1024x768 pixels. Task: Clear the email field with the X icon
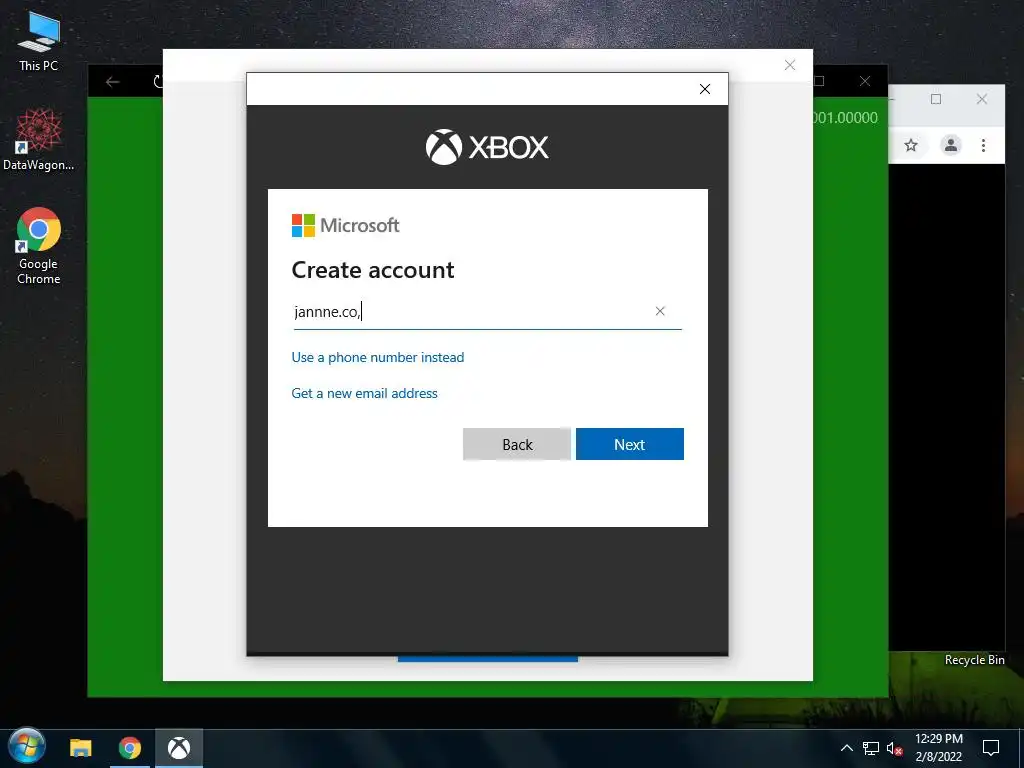pyautogui.click(x=660, y=312)
